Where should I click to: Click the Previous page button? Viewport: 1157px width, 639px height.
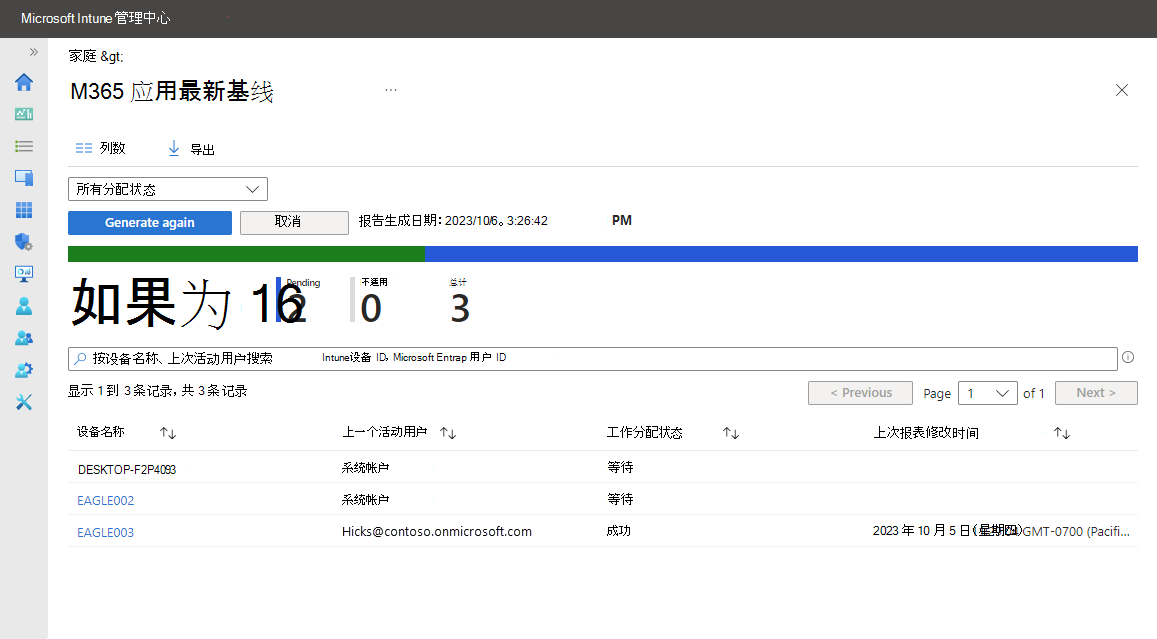click(x=860, y=393)
